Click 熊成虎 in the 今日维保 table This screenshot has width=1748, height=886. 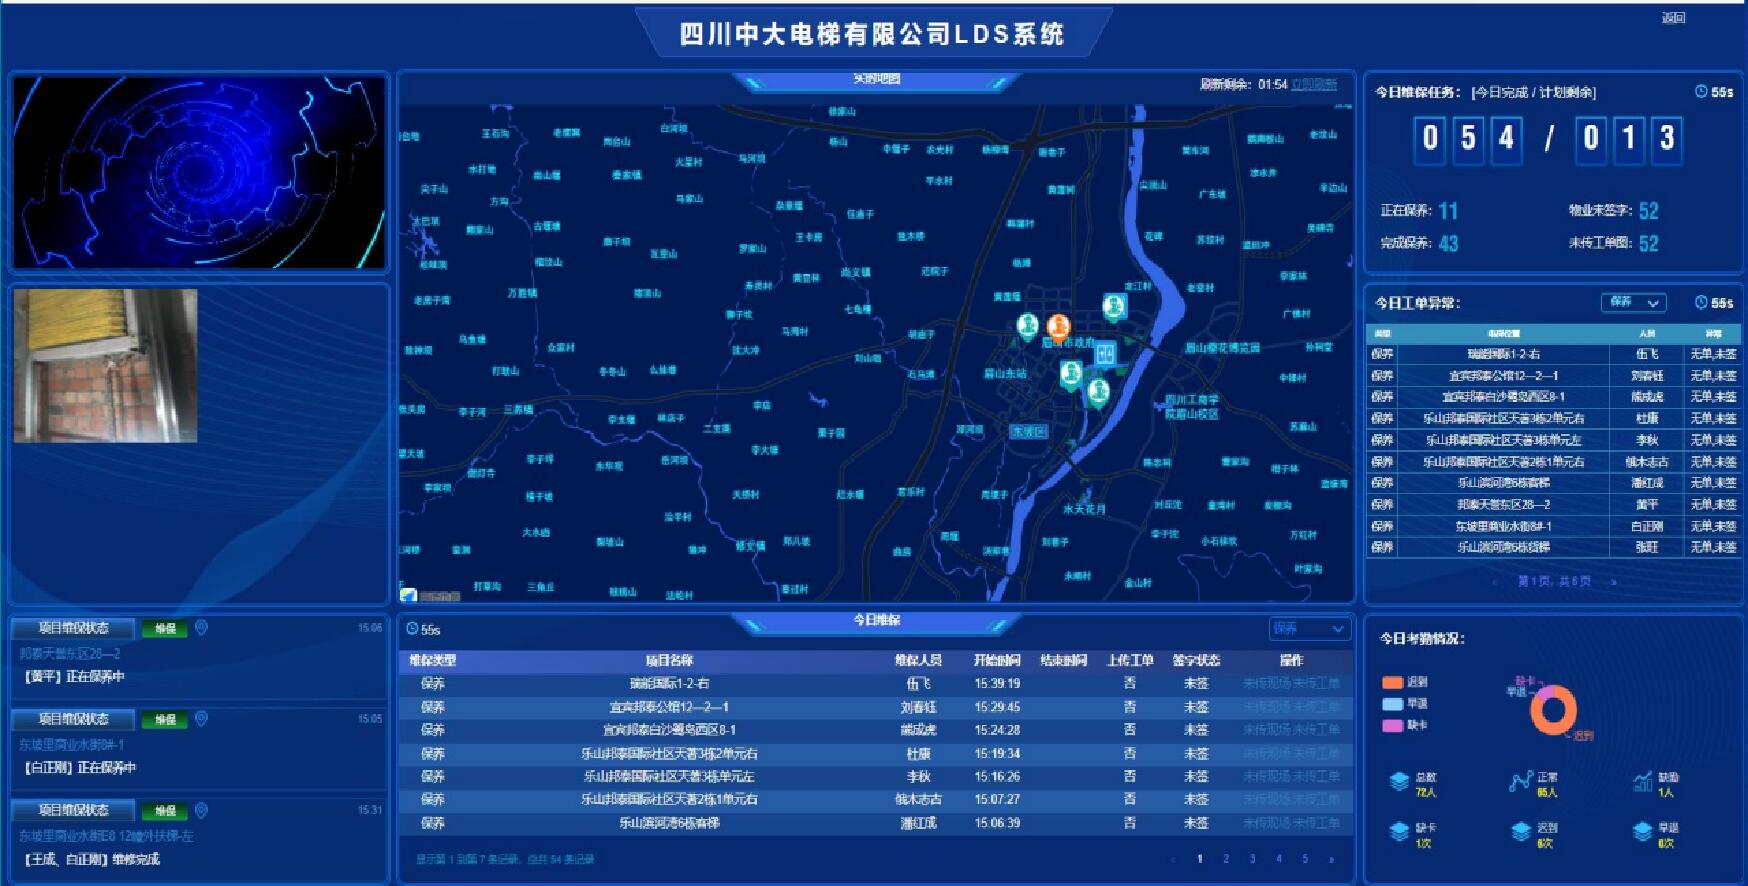pyautogui.click(x=918, y=730)
